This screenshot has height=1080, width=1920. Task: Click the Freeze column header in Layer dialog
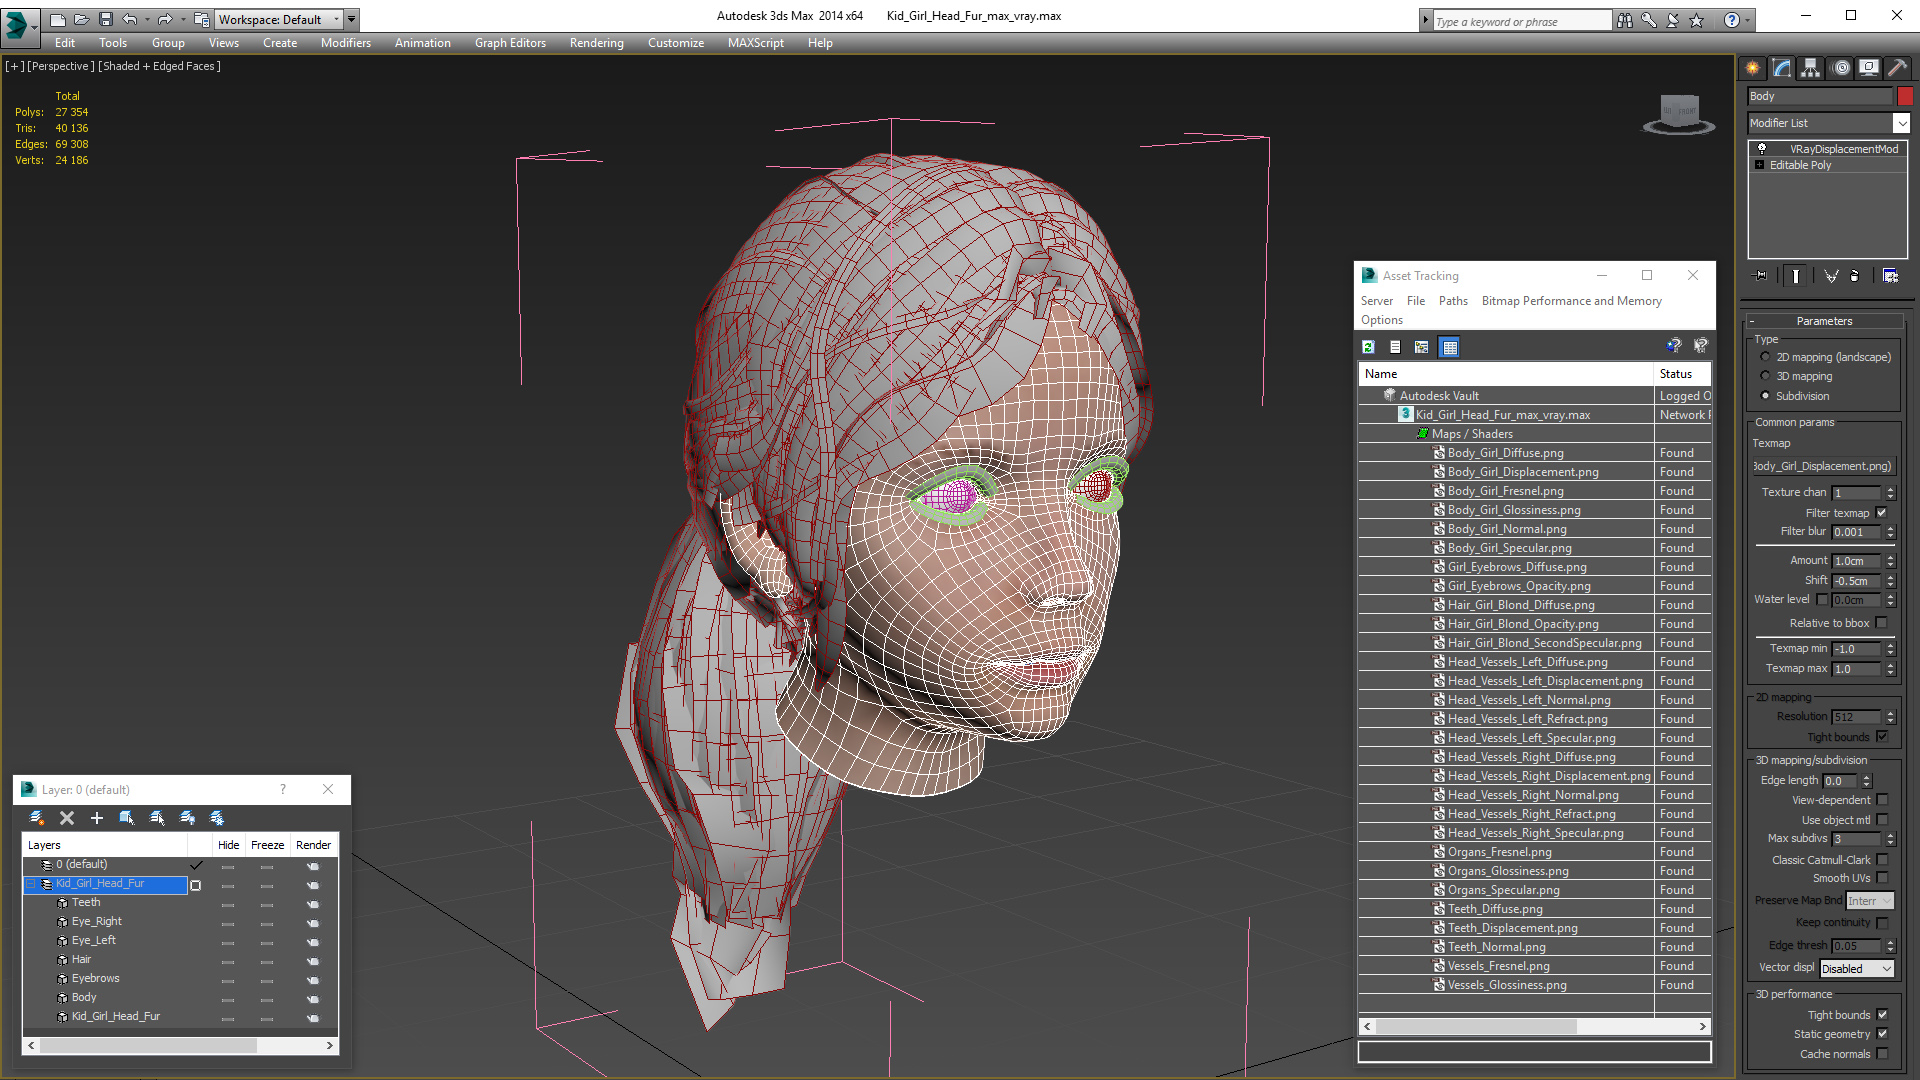click(x=267, y=845)
